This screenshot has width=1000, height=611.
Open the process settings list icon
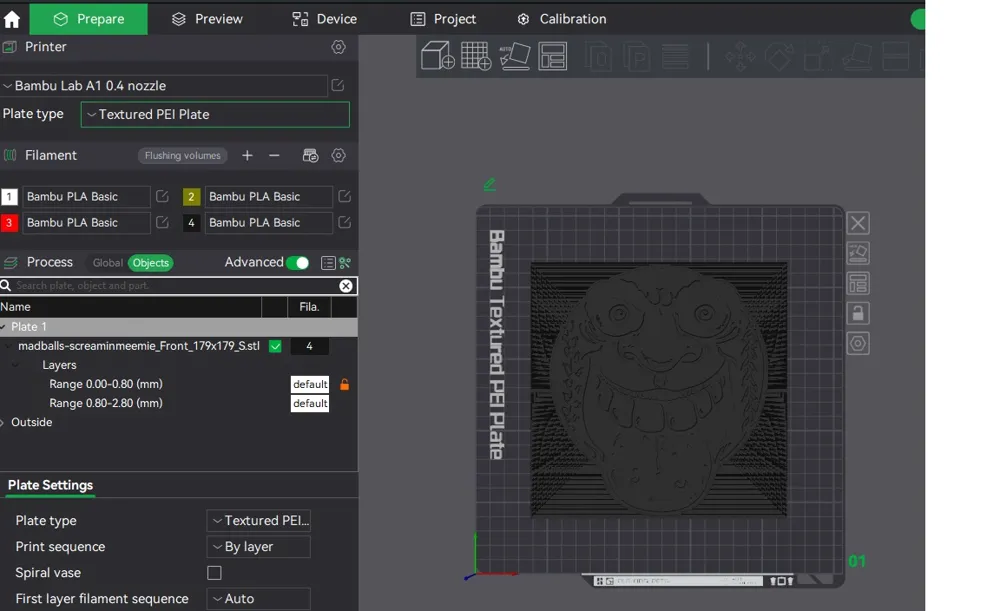[328, 263]
